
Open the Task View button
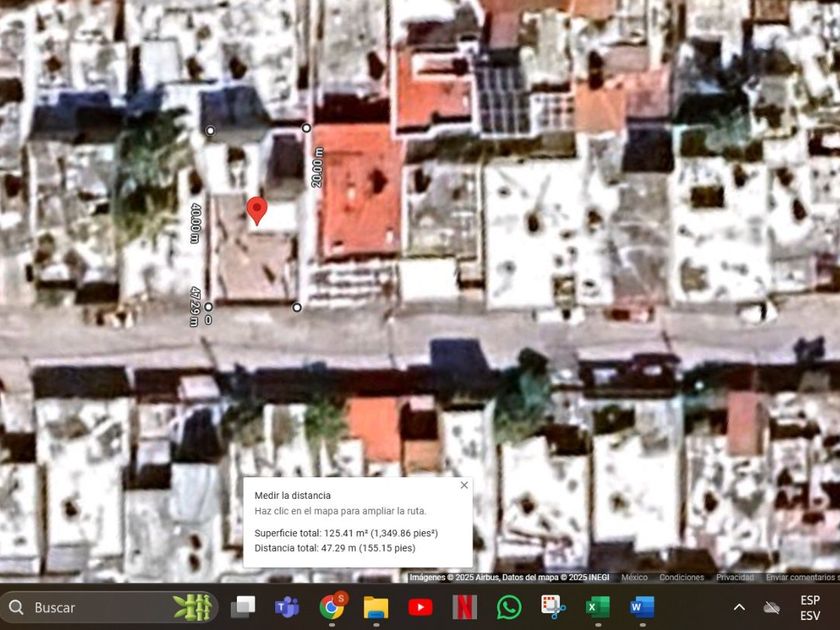[x=243, y=607]
